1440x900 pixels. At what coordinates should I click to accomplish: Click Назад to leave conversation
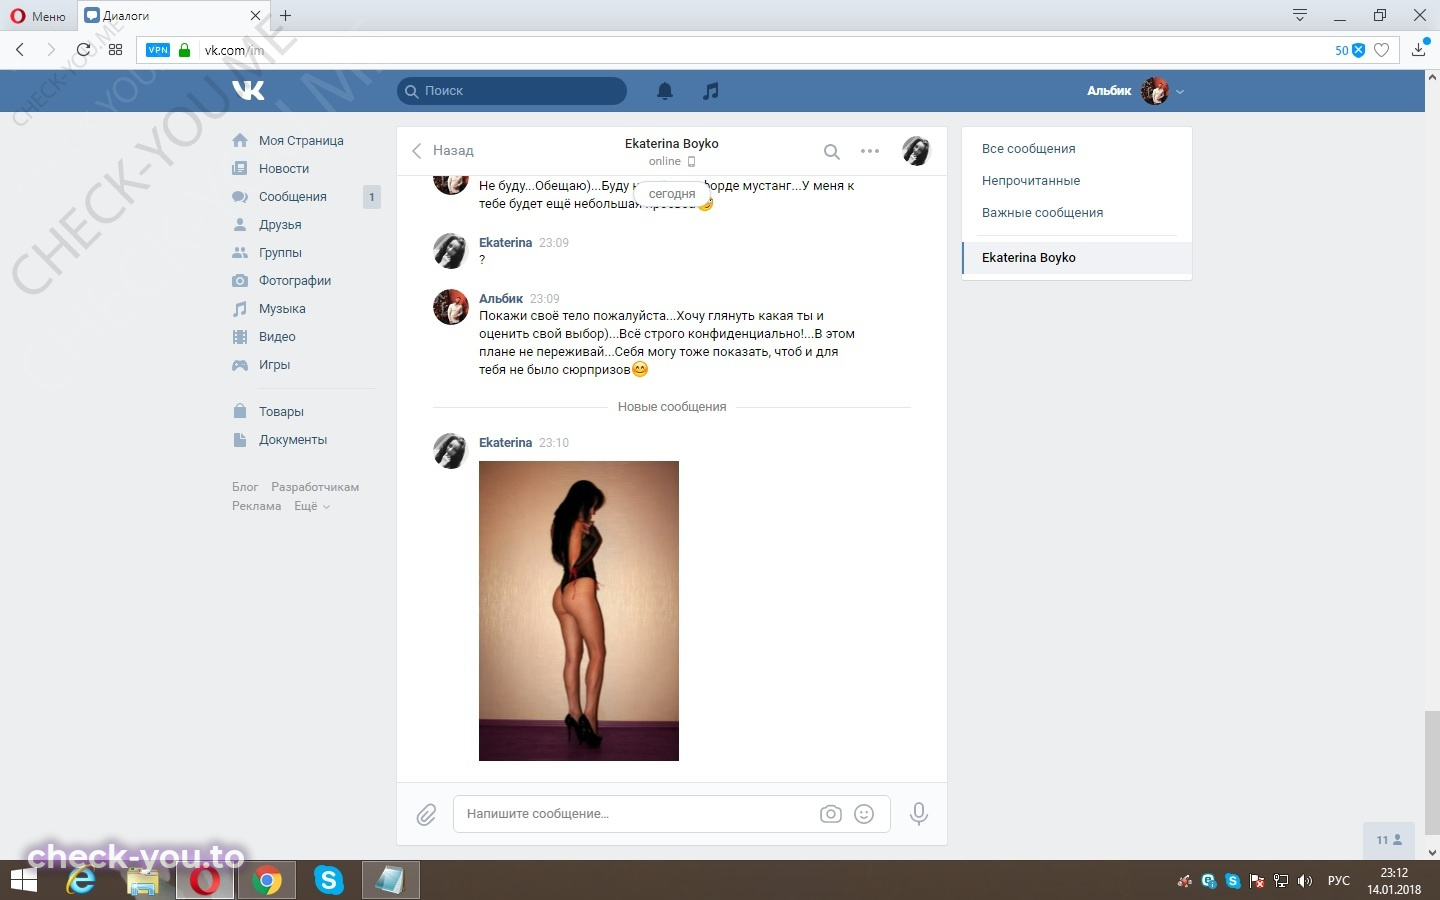(x=443, y=151)
